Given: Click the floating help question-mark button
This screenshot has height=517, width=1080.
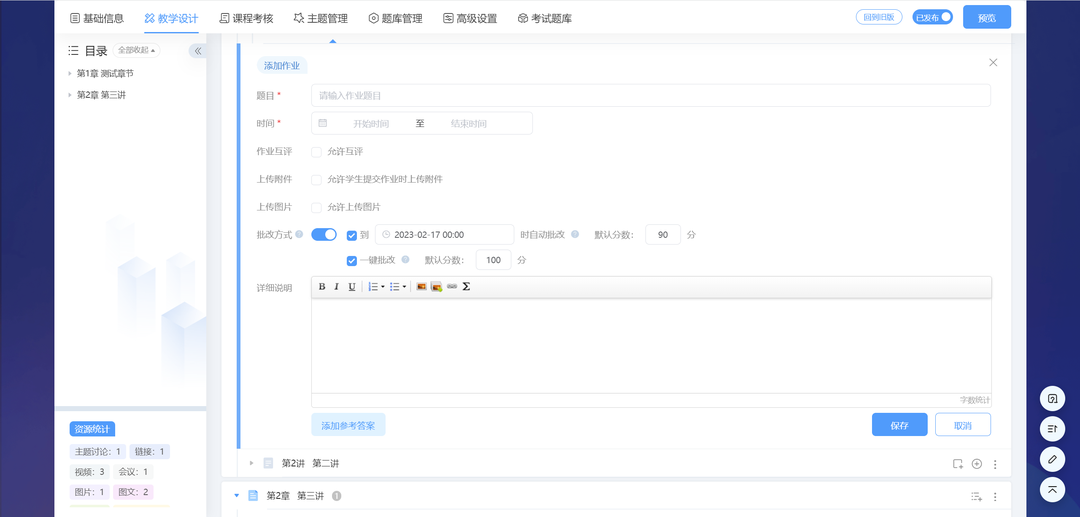Looking at the screenshot, I should [x=1052, y=399].
